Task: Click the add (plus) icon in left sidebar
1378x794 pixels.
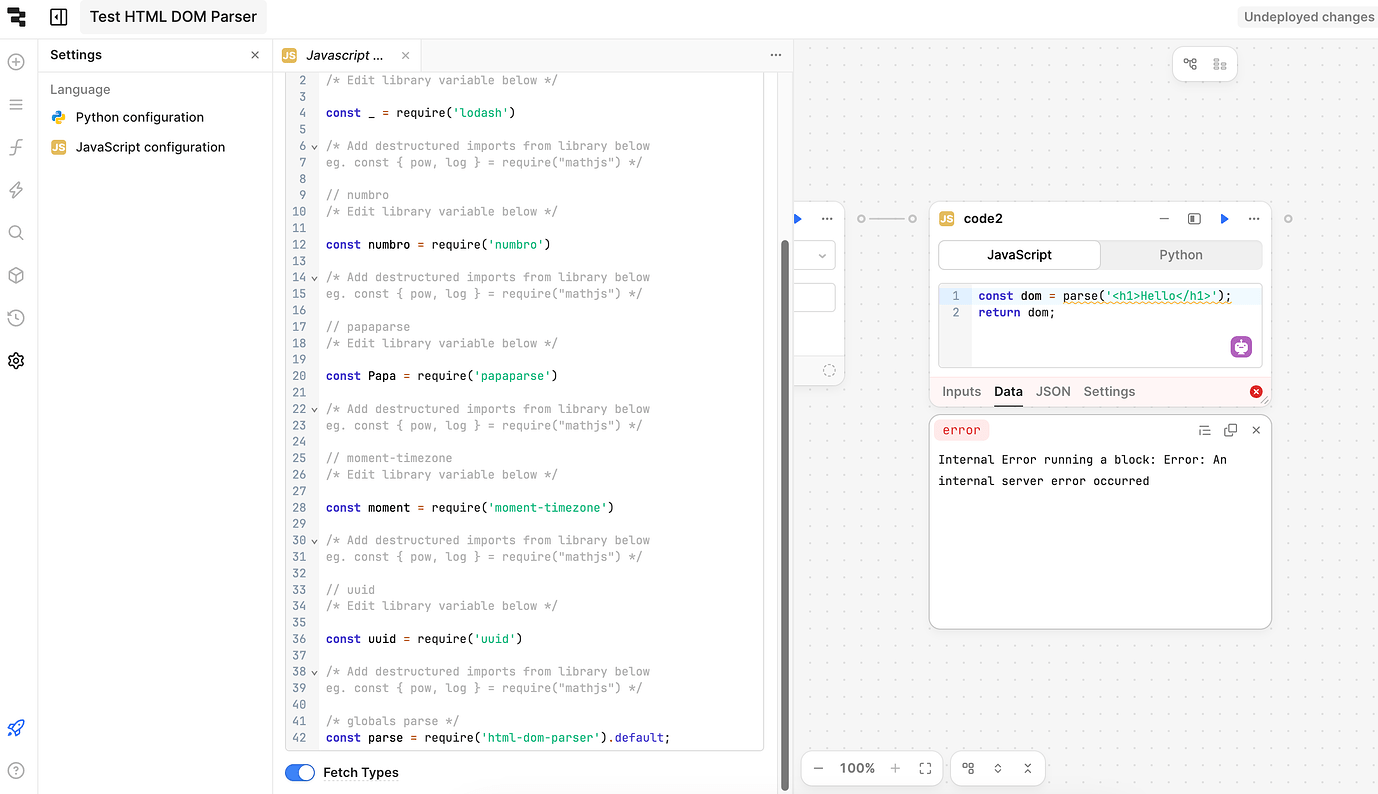Action: coord(16,62)
